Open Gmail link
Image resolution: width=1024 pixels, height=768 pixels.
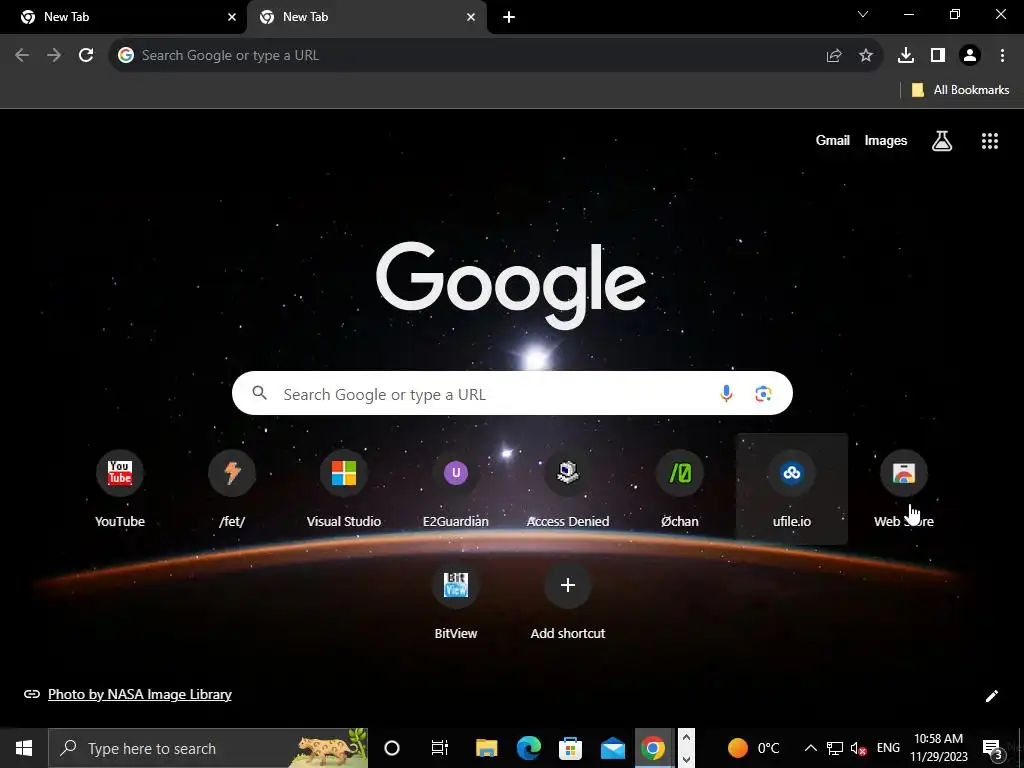coord(832,140)
